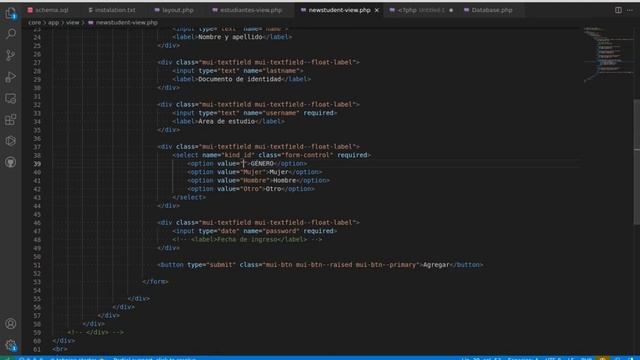Viewport: 640px width, 360px height.
Task: Click the 'Fecha de ingreso' comment line
Action: point(247,240)
